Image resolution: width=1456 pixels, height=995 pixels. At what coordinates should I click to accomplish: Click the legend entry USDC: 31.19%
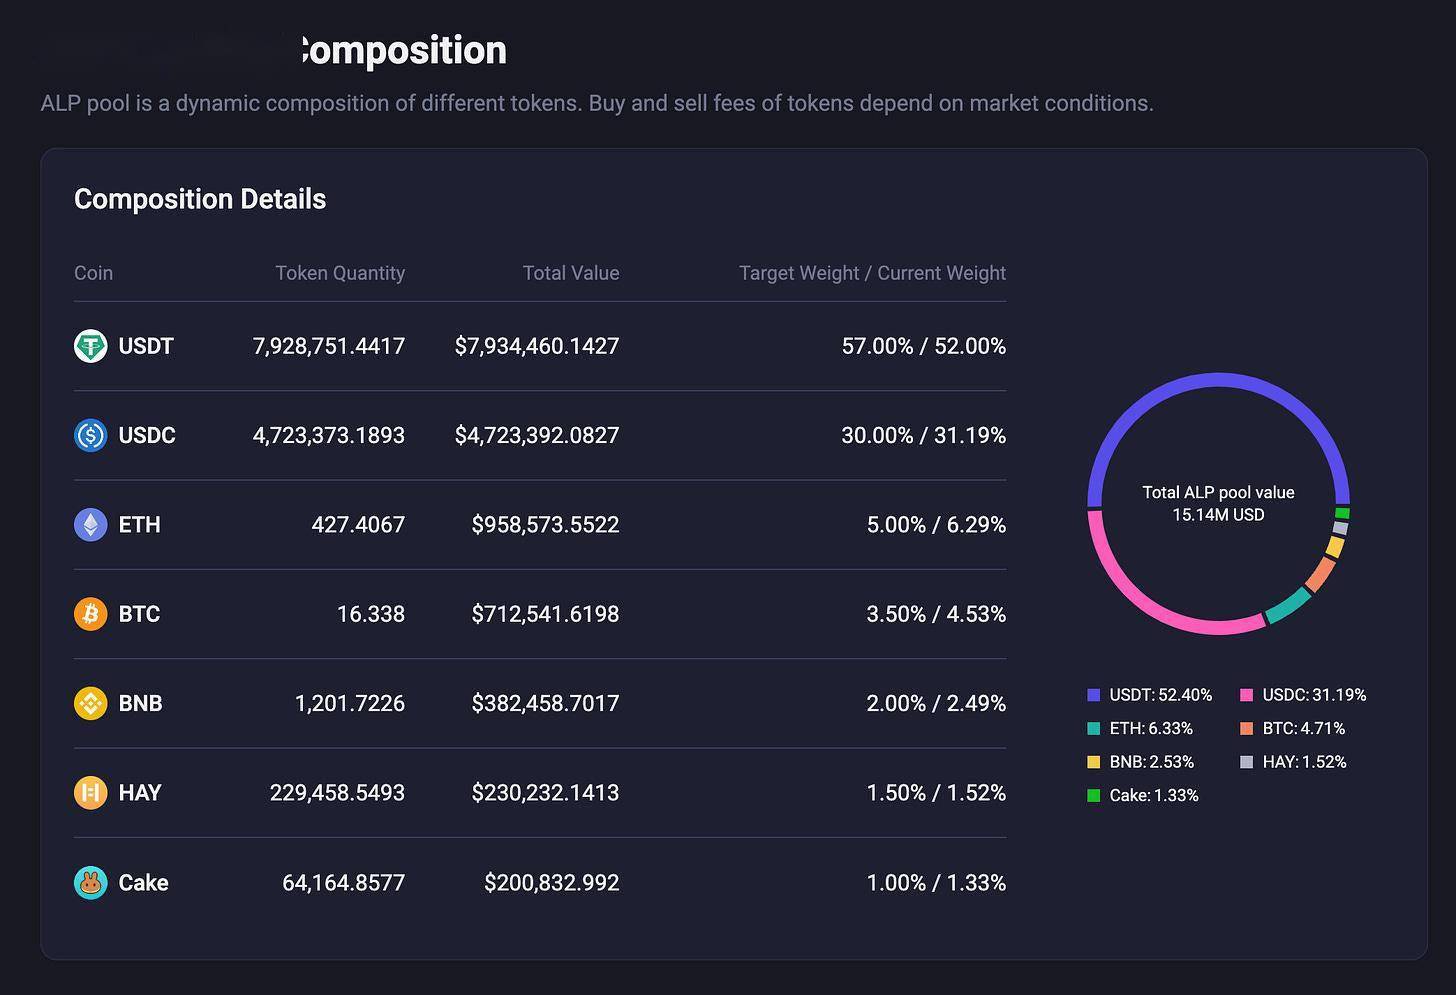click(x=1303, y=695)
